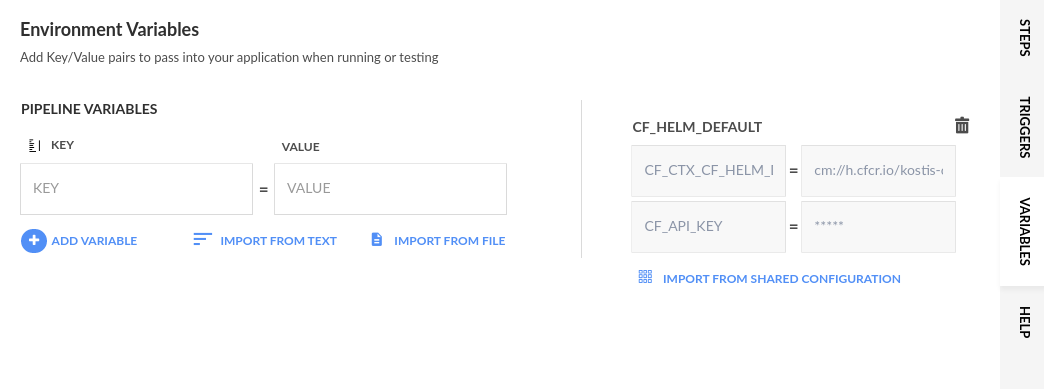1044x389 pixels.
Task: Click the ADD VARIABLE label
Action: coord(94,241)
